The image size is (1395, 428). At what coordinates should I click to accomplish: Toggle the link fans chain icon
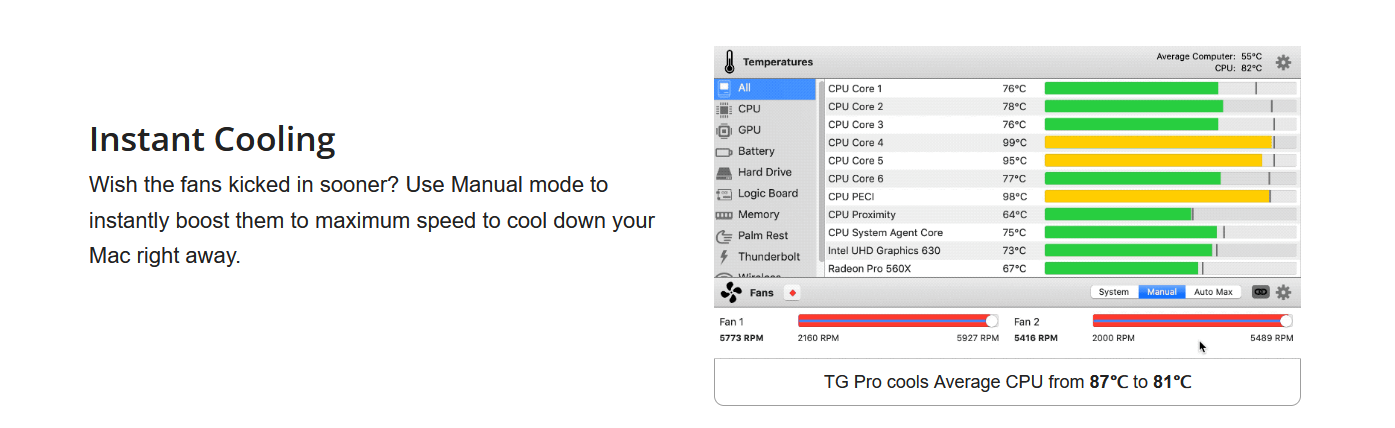[1260, 292]
